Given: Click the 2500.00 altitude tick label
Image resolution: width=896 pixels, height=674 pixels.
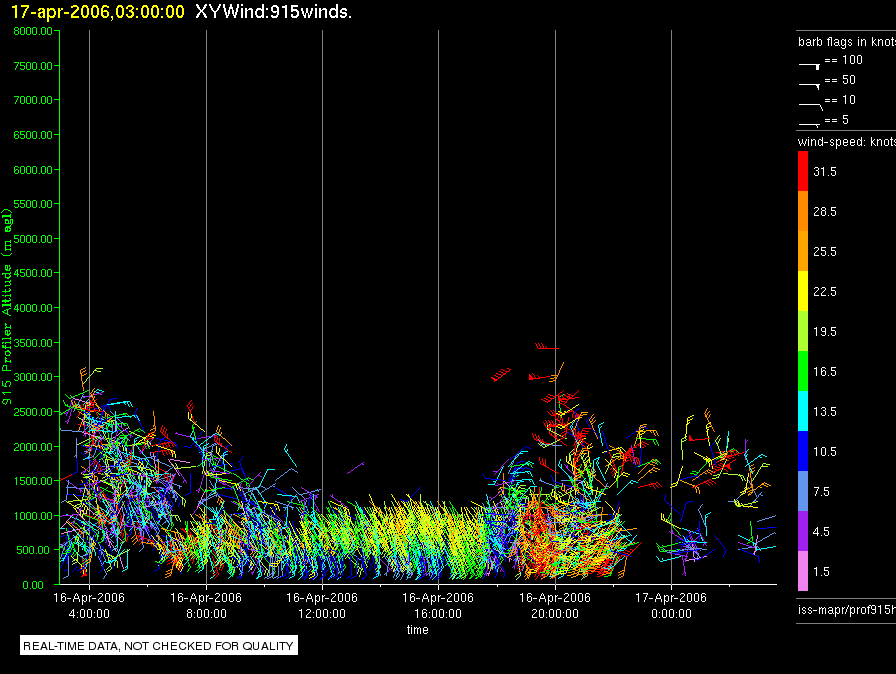Looking at the screenshot, I should [x=33, y=412].
